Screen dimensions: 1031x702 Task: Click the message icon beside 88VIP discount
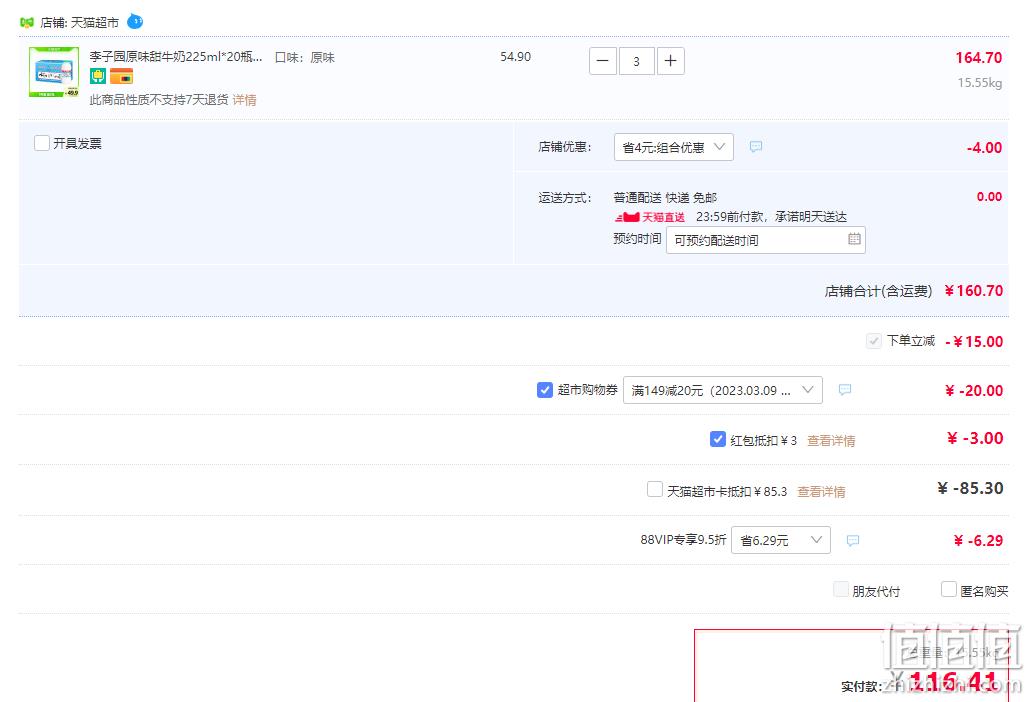click(853, 540)
